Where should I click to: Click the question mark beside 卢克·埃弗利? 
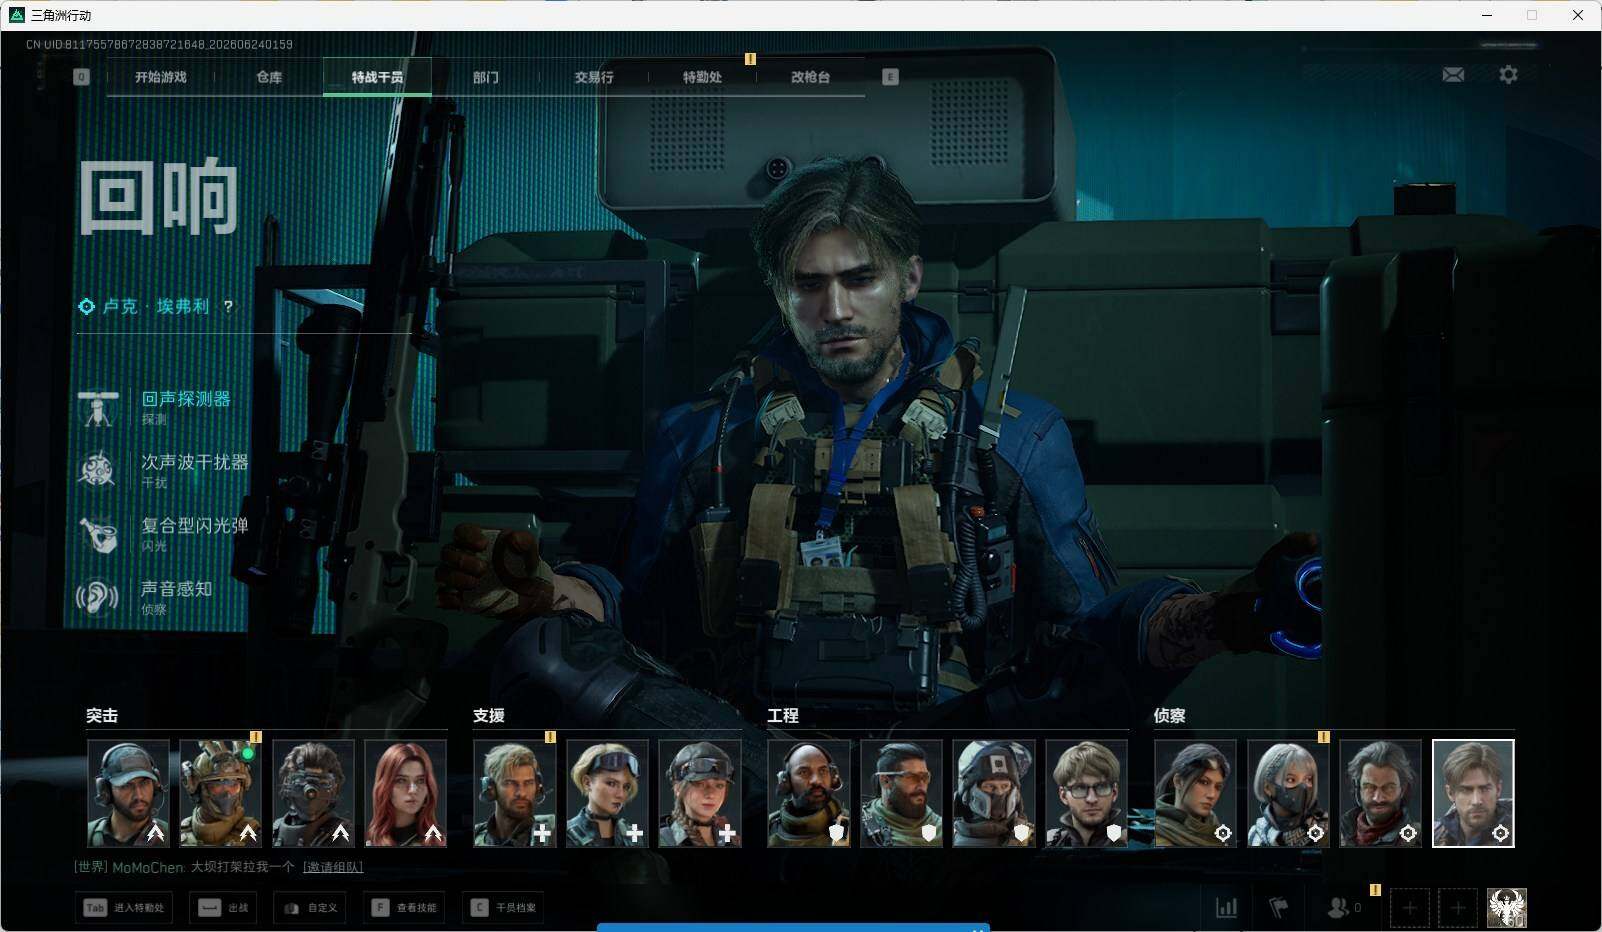(228, 307)
